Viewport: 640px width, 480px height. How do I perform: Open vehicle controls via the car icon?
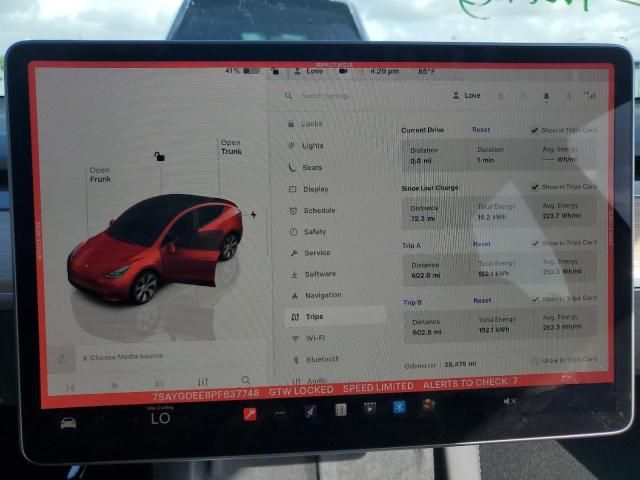point(68,422)
